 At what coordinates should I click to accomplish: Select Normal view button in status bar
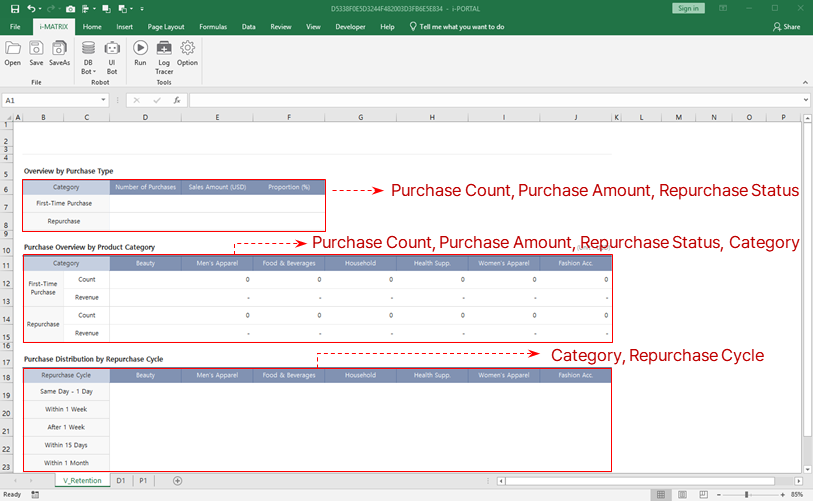[660, 494]
